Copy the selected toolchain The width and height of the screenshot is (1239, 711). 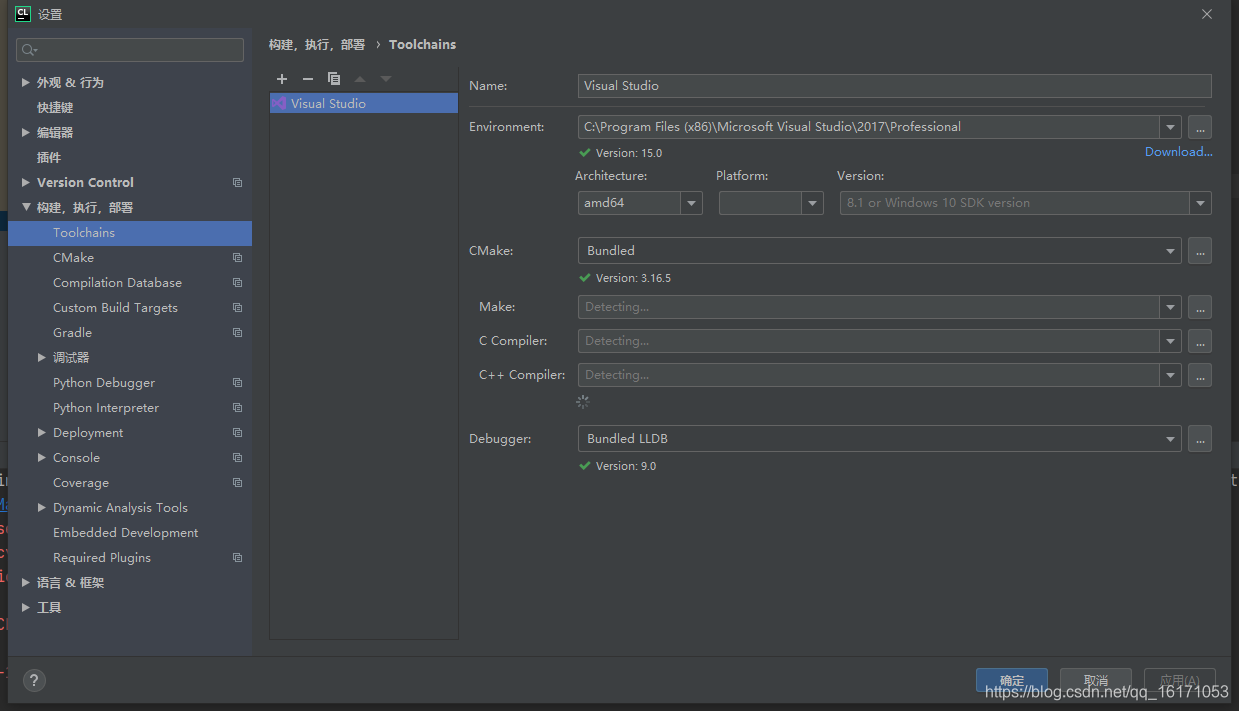coord(334,79)
